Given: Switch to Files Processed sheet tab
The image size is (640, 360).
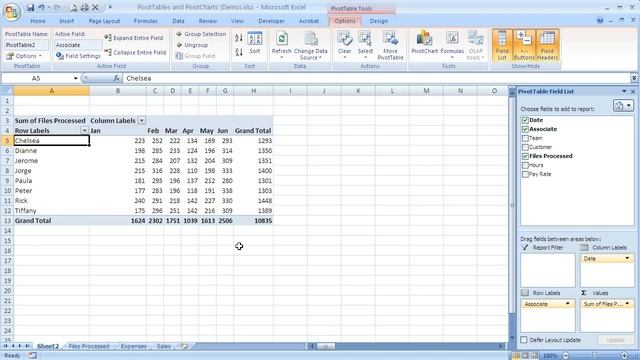Looking at the screenshot, I should click(89, 346).
